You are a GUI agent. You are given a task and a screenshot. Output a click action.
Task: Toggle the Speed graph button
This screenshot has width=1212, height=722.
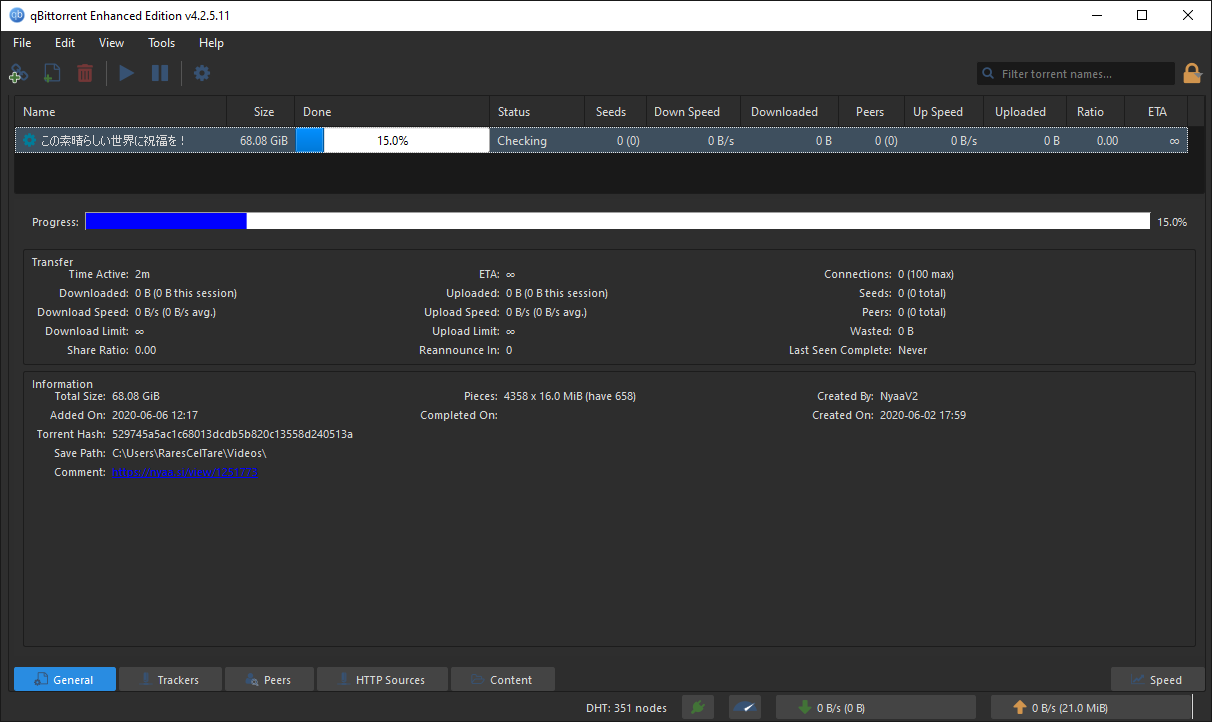click(x=1155, y=680)
